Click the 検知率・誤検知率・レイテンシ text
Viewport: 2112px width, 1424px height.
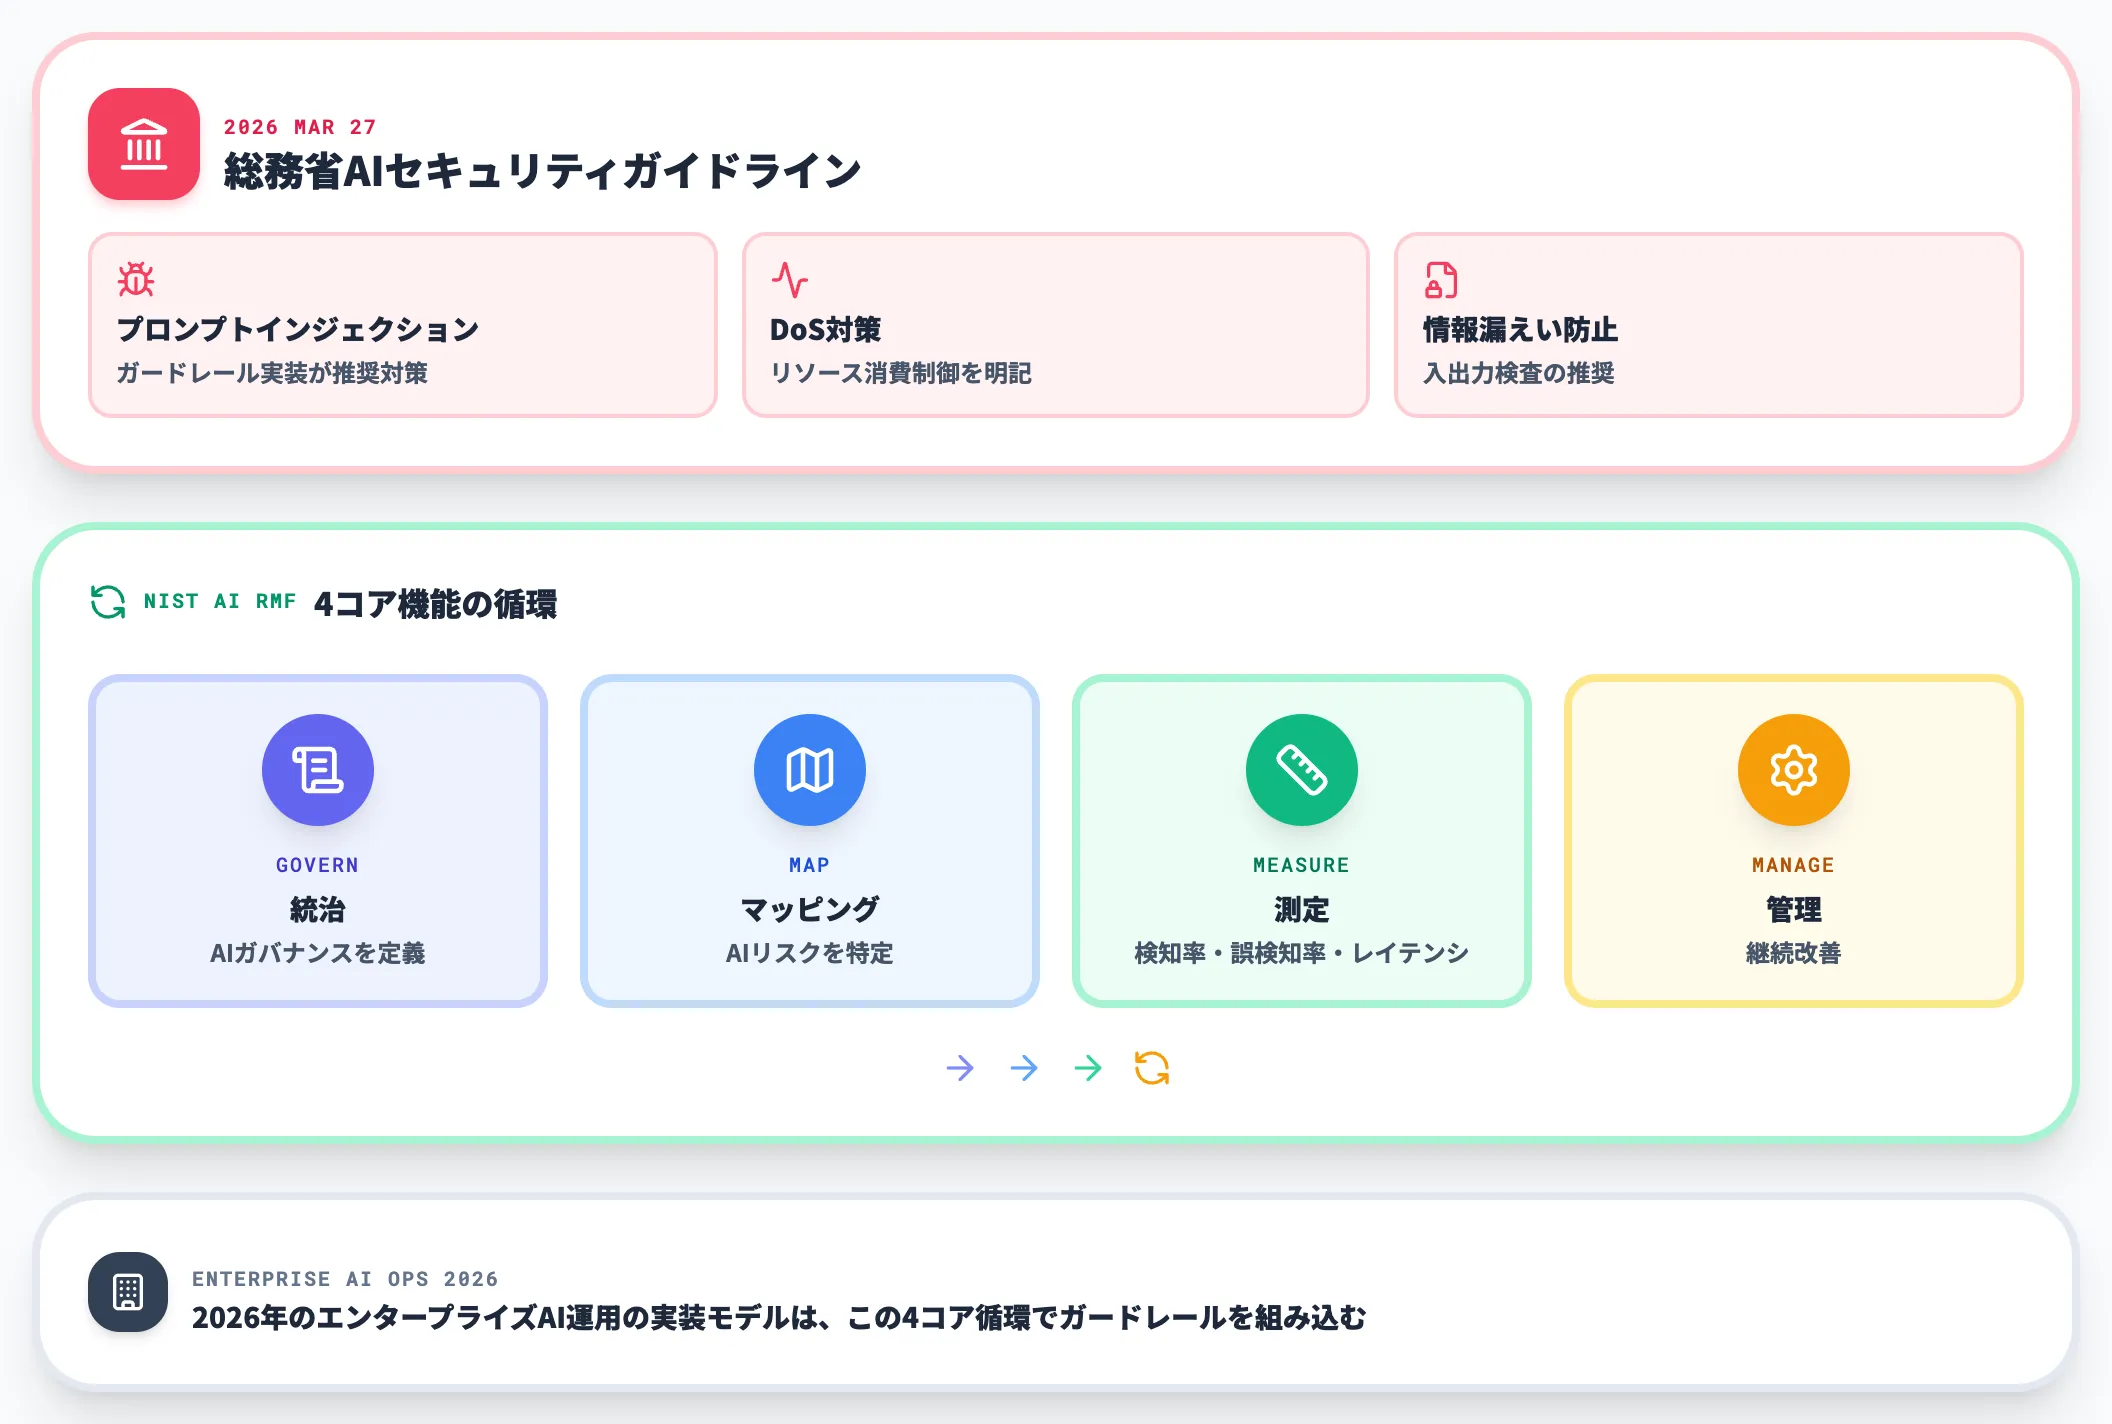(1302, 953)
